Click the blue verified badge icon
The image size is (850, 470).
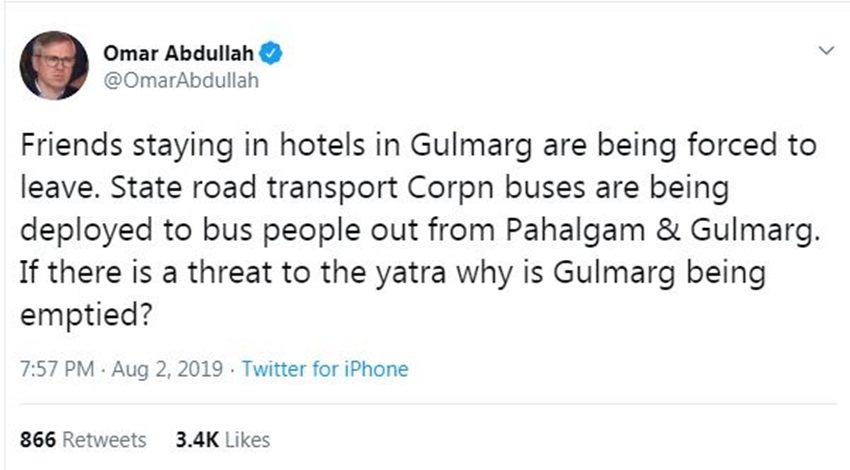tap(271, 53)
